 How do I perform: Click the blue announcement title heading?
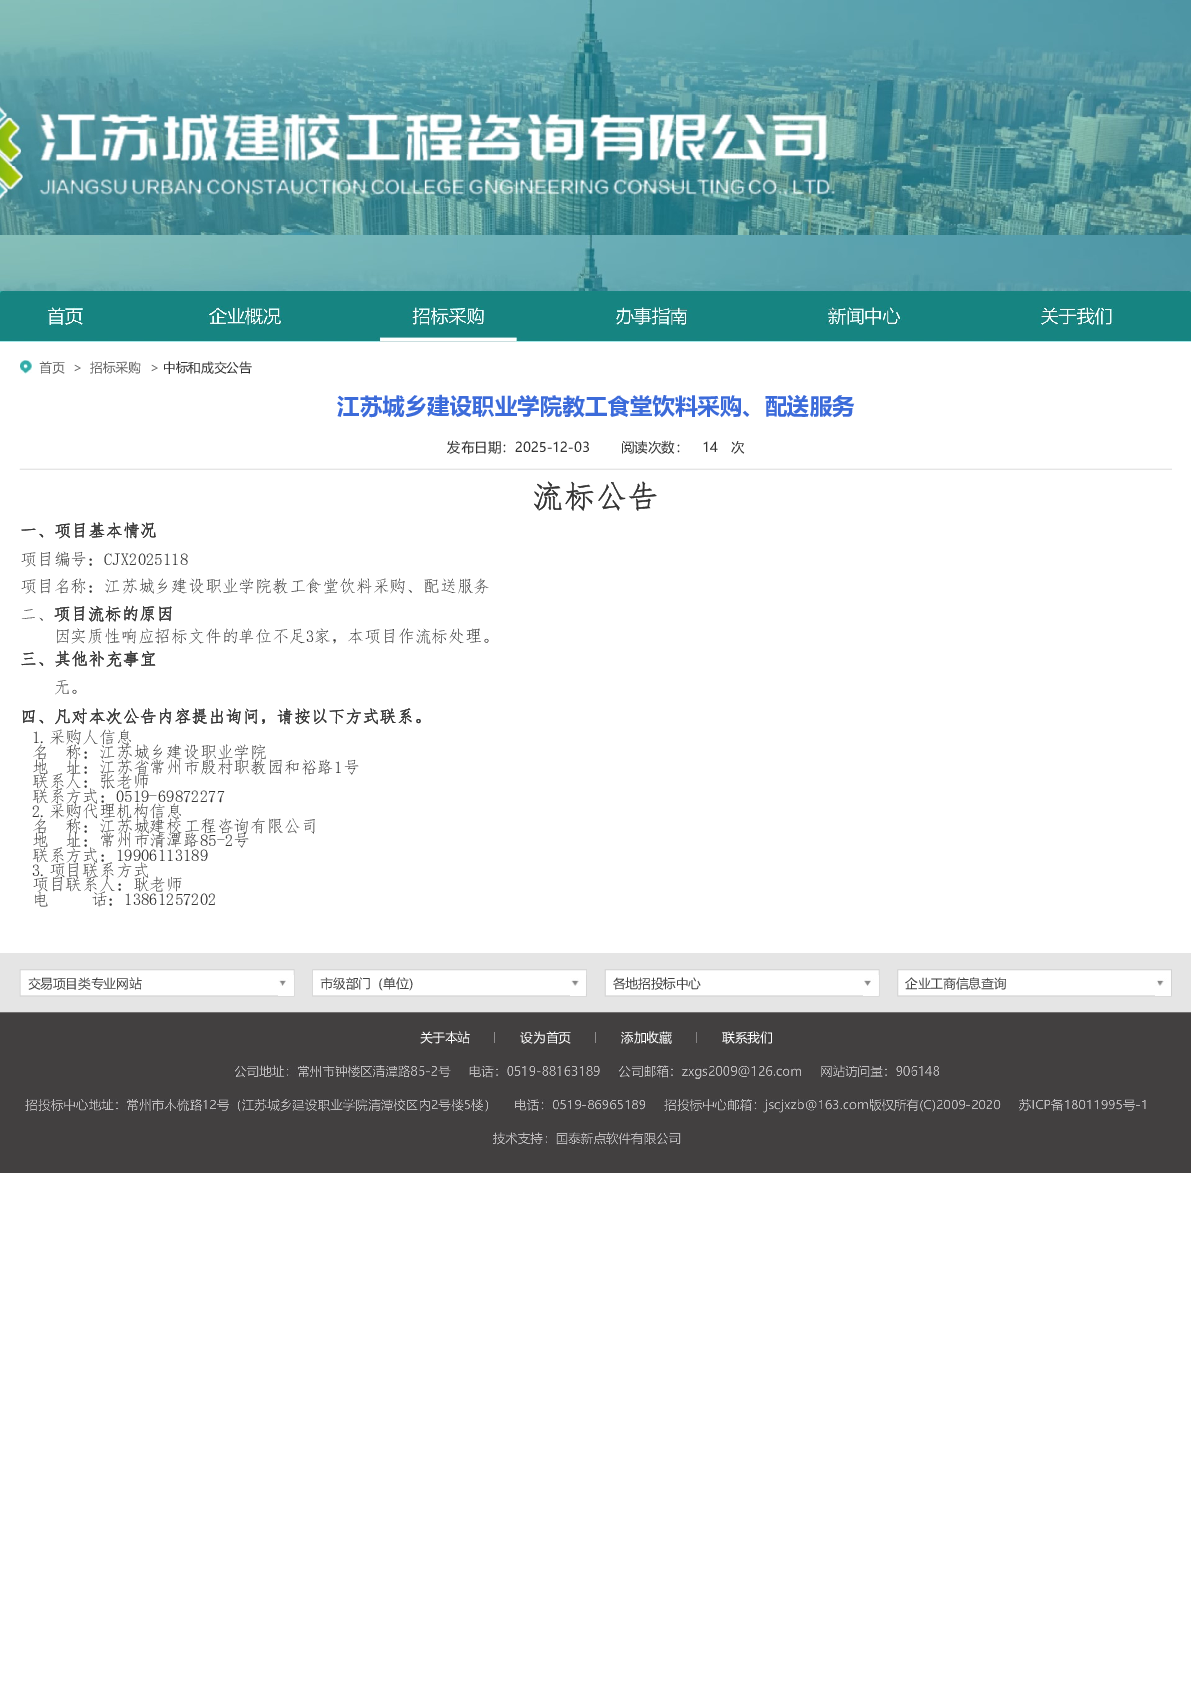[x=595, y=407]
